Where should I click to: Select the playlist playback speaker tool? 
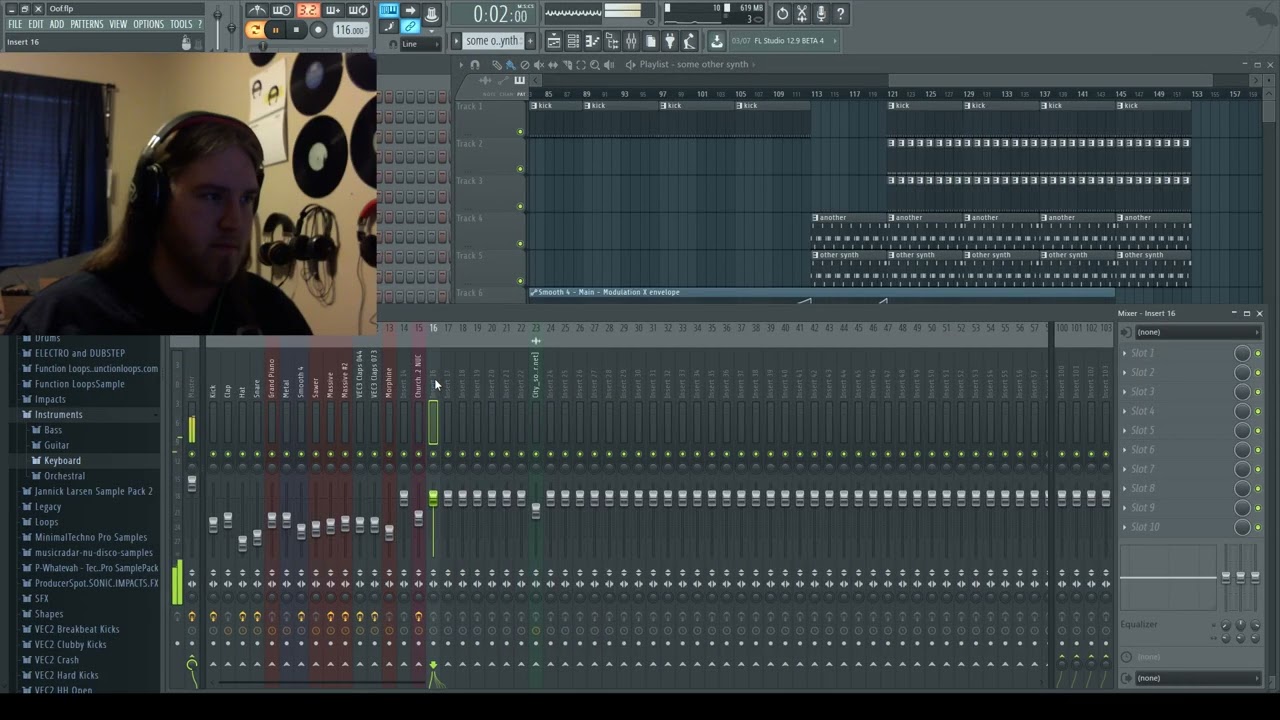tap(609, 64)
